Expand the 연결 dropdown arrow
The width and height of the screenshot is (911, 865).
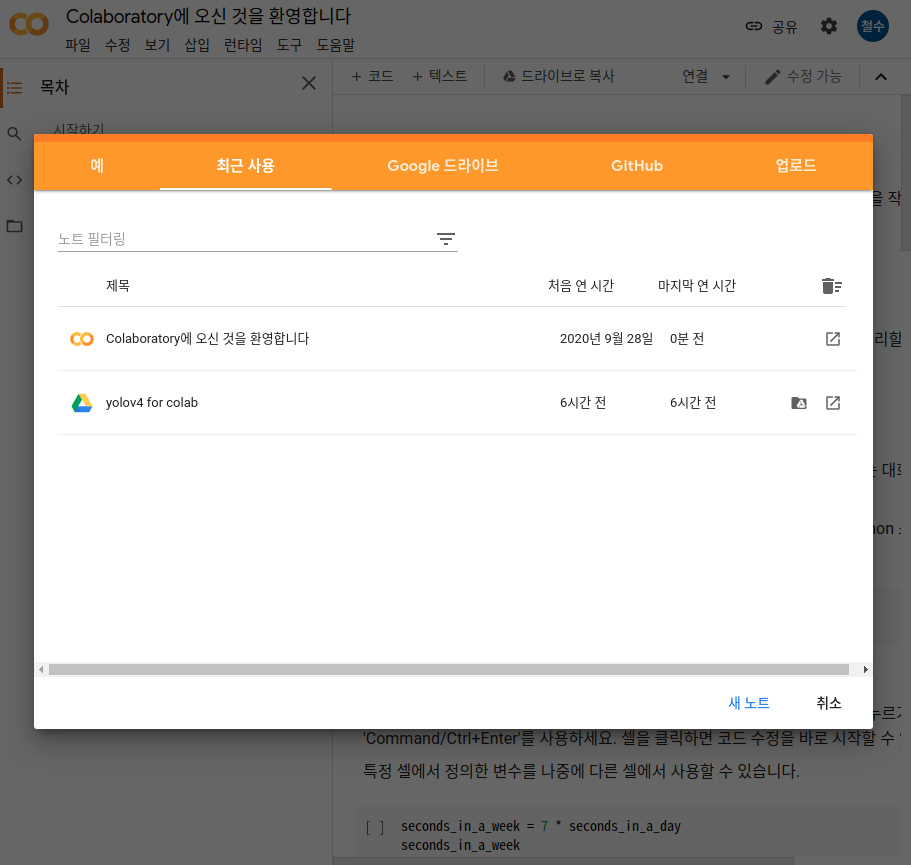pos(726,77)
